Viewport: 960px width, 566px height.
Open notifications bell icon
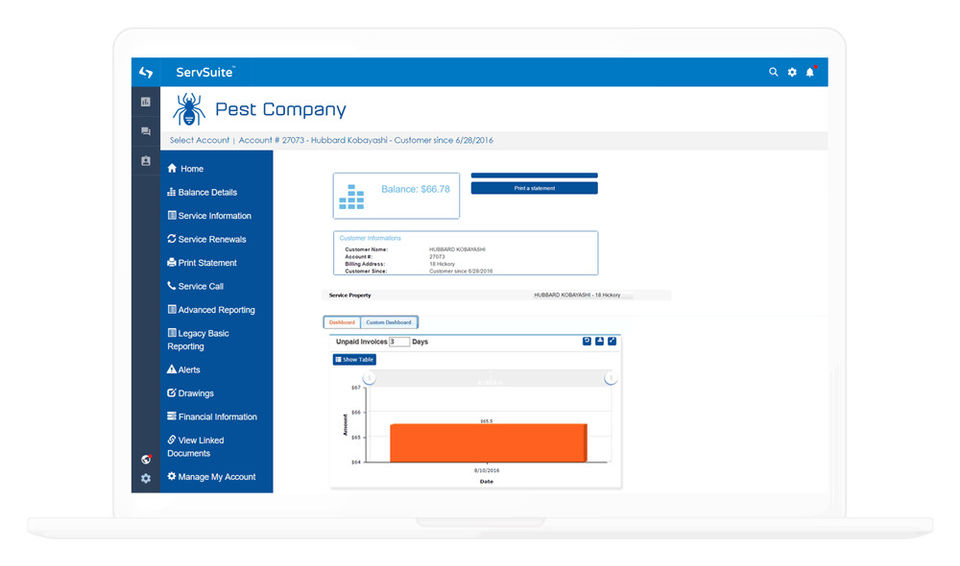810,72
